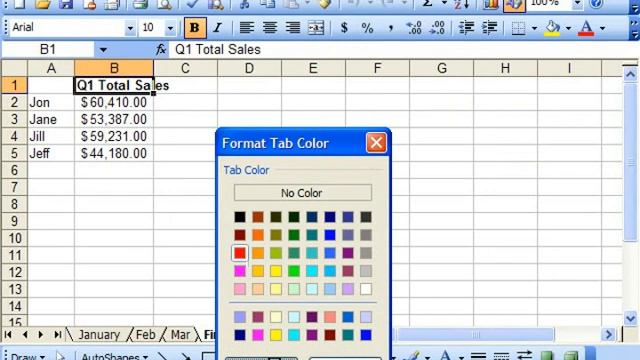Toggle Italic formatting
This screenshot has width=640, height=360.
[218, 28]
